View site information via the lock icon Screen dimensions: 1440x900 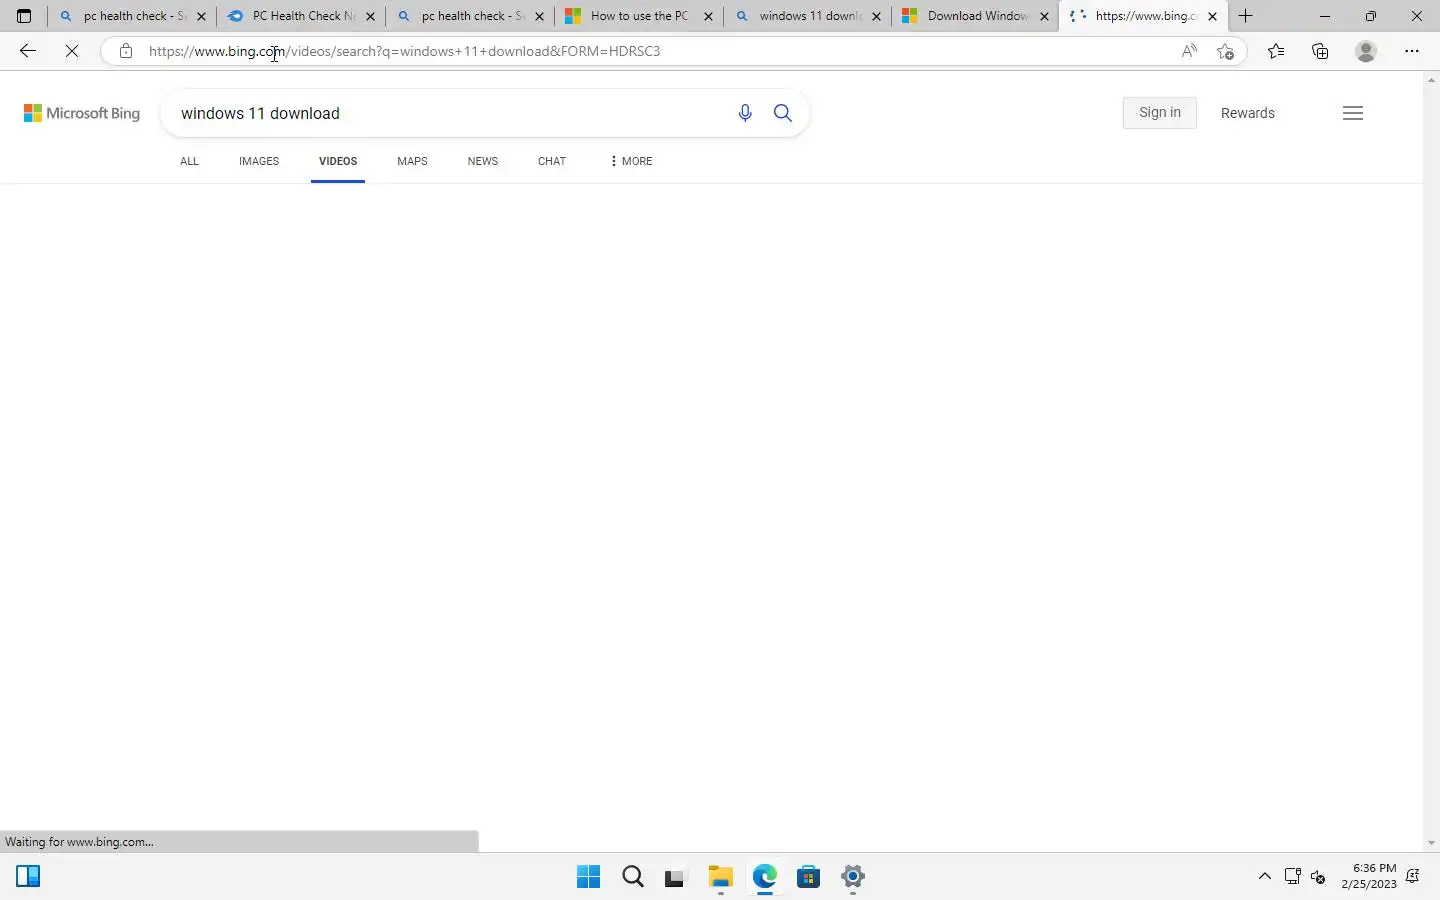(125, 51)
